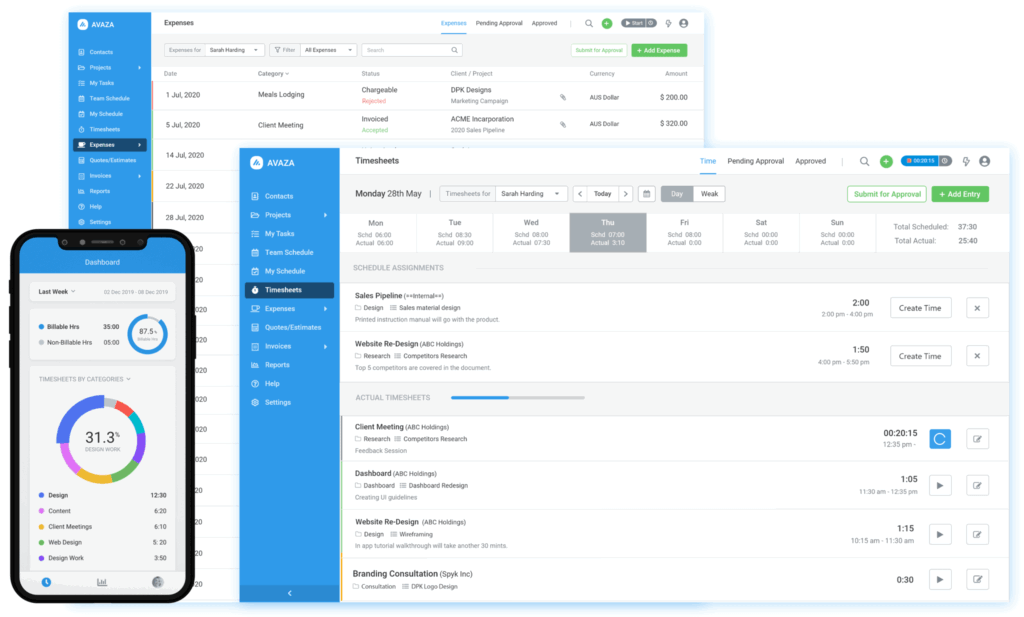Expand the Last Week dropdown on mobile dashboard
The width and height of the screenshot is (1024, 617).
click(56, 292)
